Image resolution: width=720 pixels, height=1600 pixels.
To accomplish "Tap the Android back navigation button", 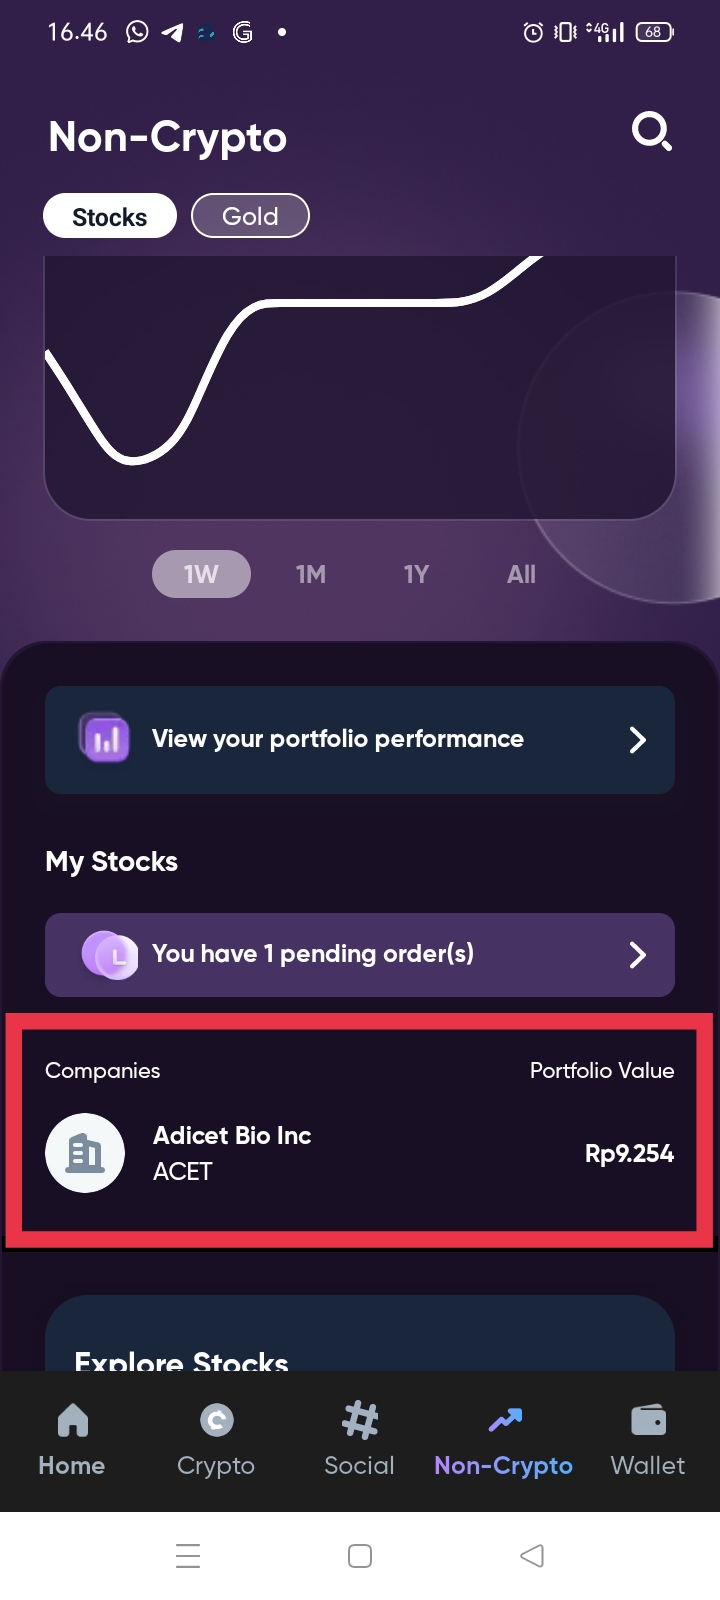I will coord(532,1556).
